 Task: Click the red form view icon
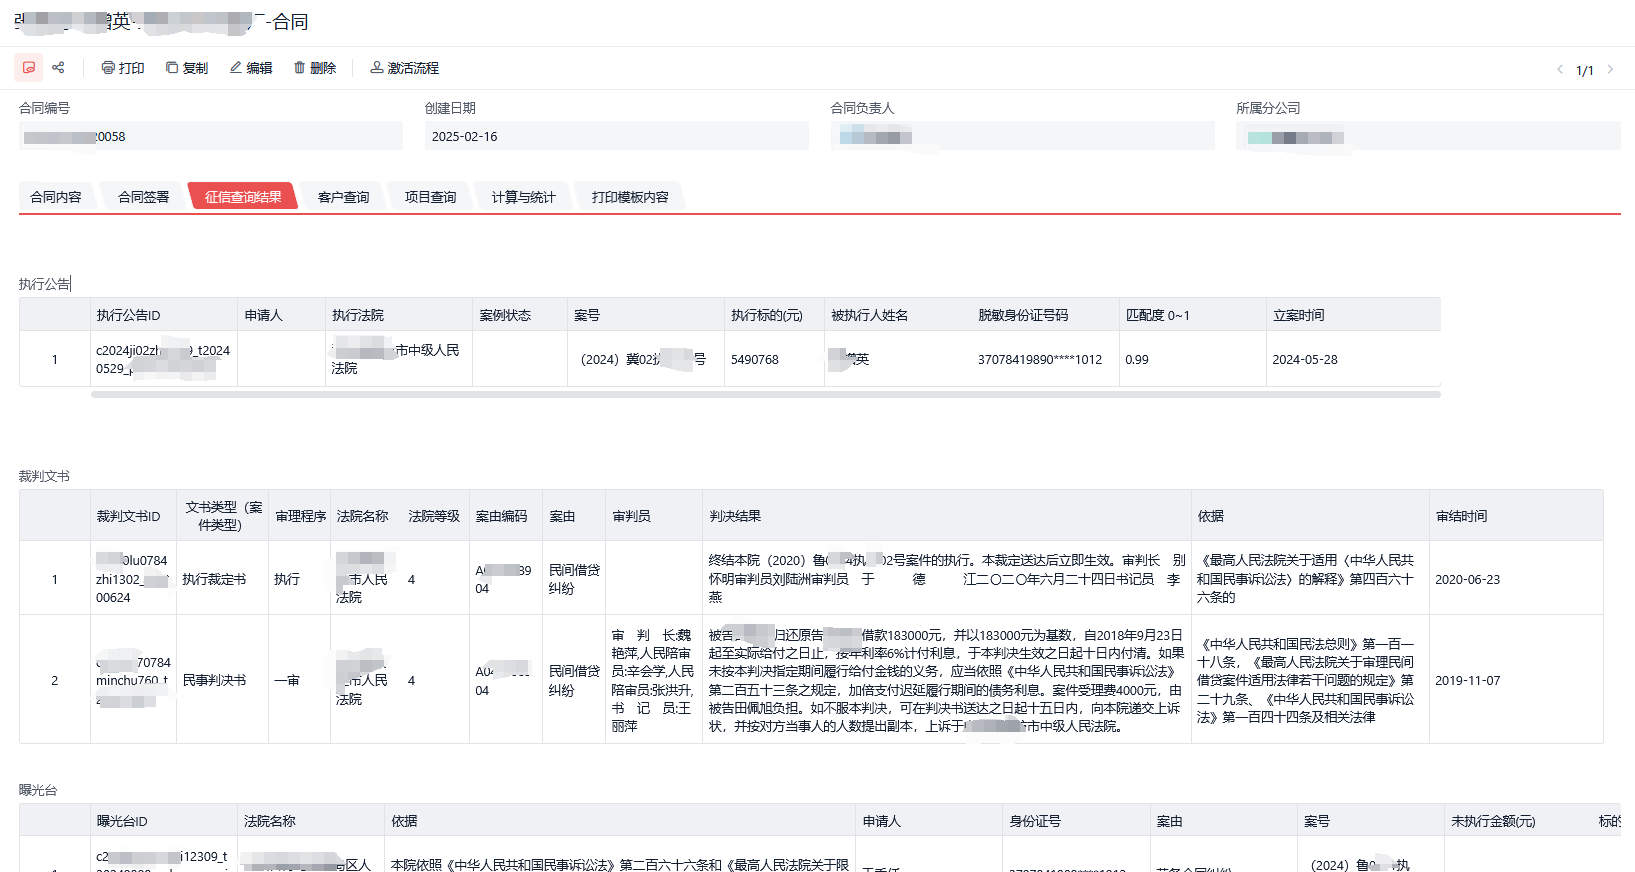click(x=29, y=68)
